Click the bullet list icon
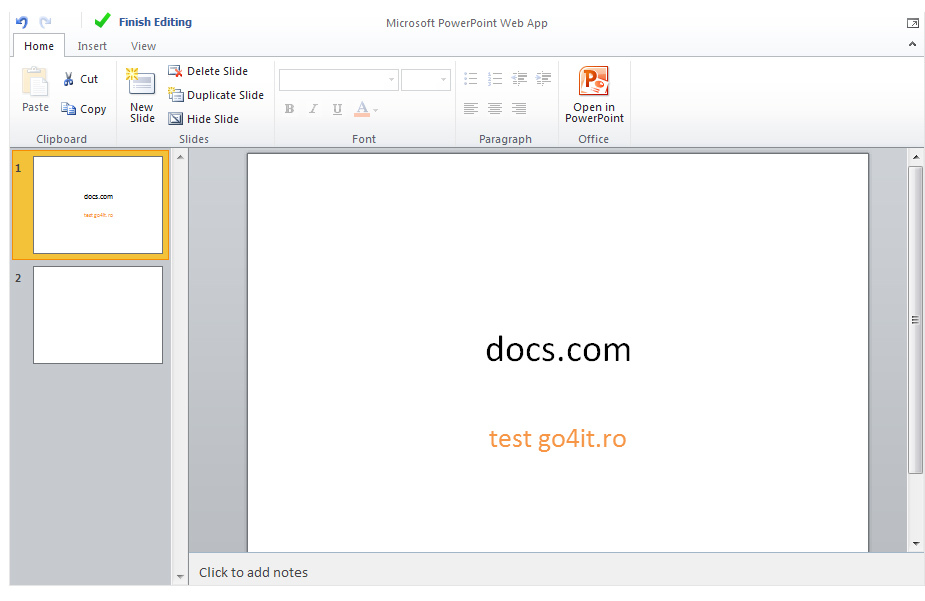The height and width of the screenshot is (601, 925). [x=471, y=79]
